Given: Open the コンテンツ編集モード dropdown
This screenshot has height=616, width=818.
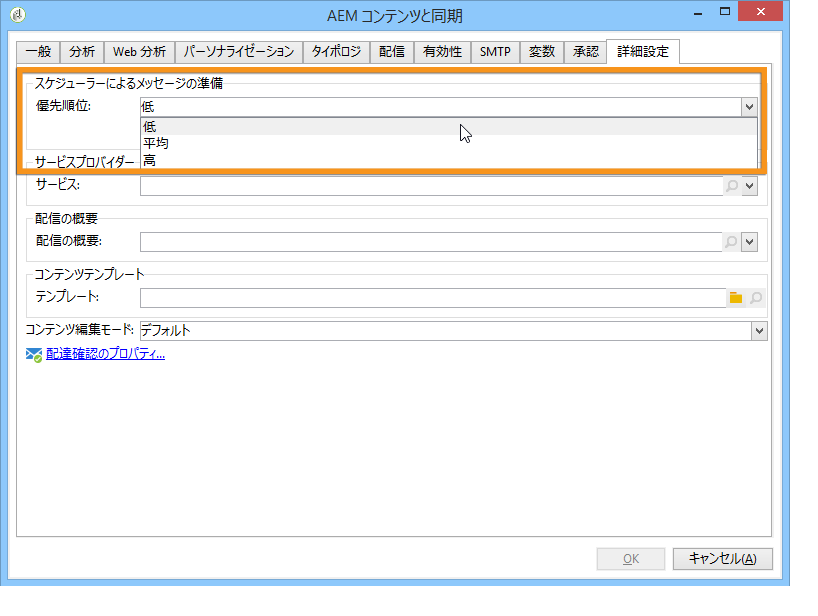Looking at the screenshot, I should point(759,331).
